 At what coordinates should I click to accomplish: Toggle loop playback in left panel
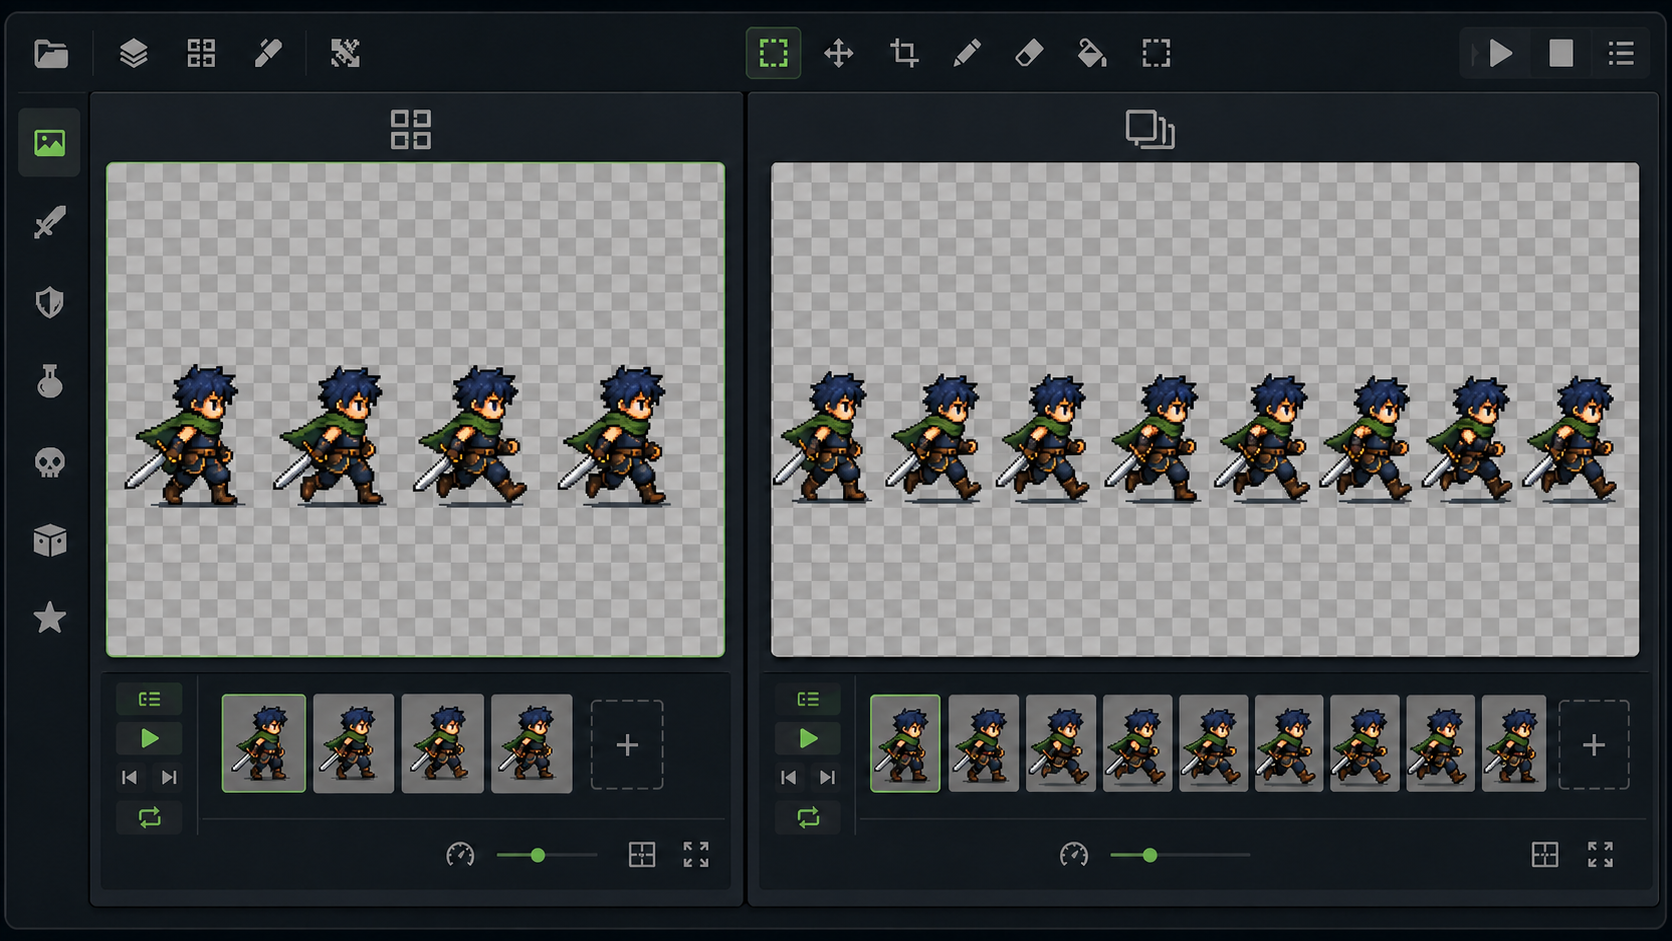149,817
